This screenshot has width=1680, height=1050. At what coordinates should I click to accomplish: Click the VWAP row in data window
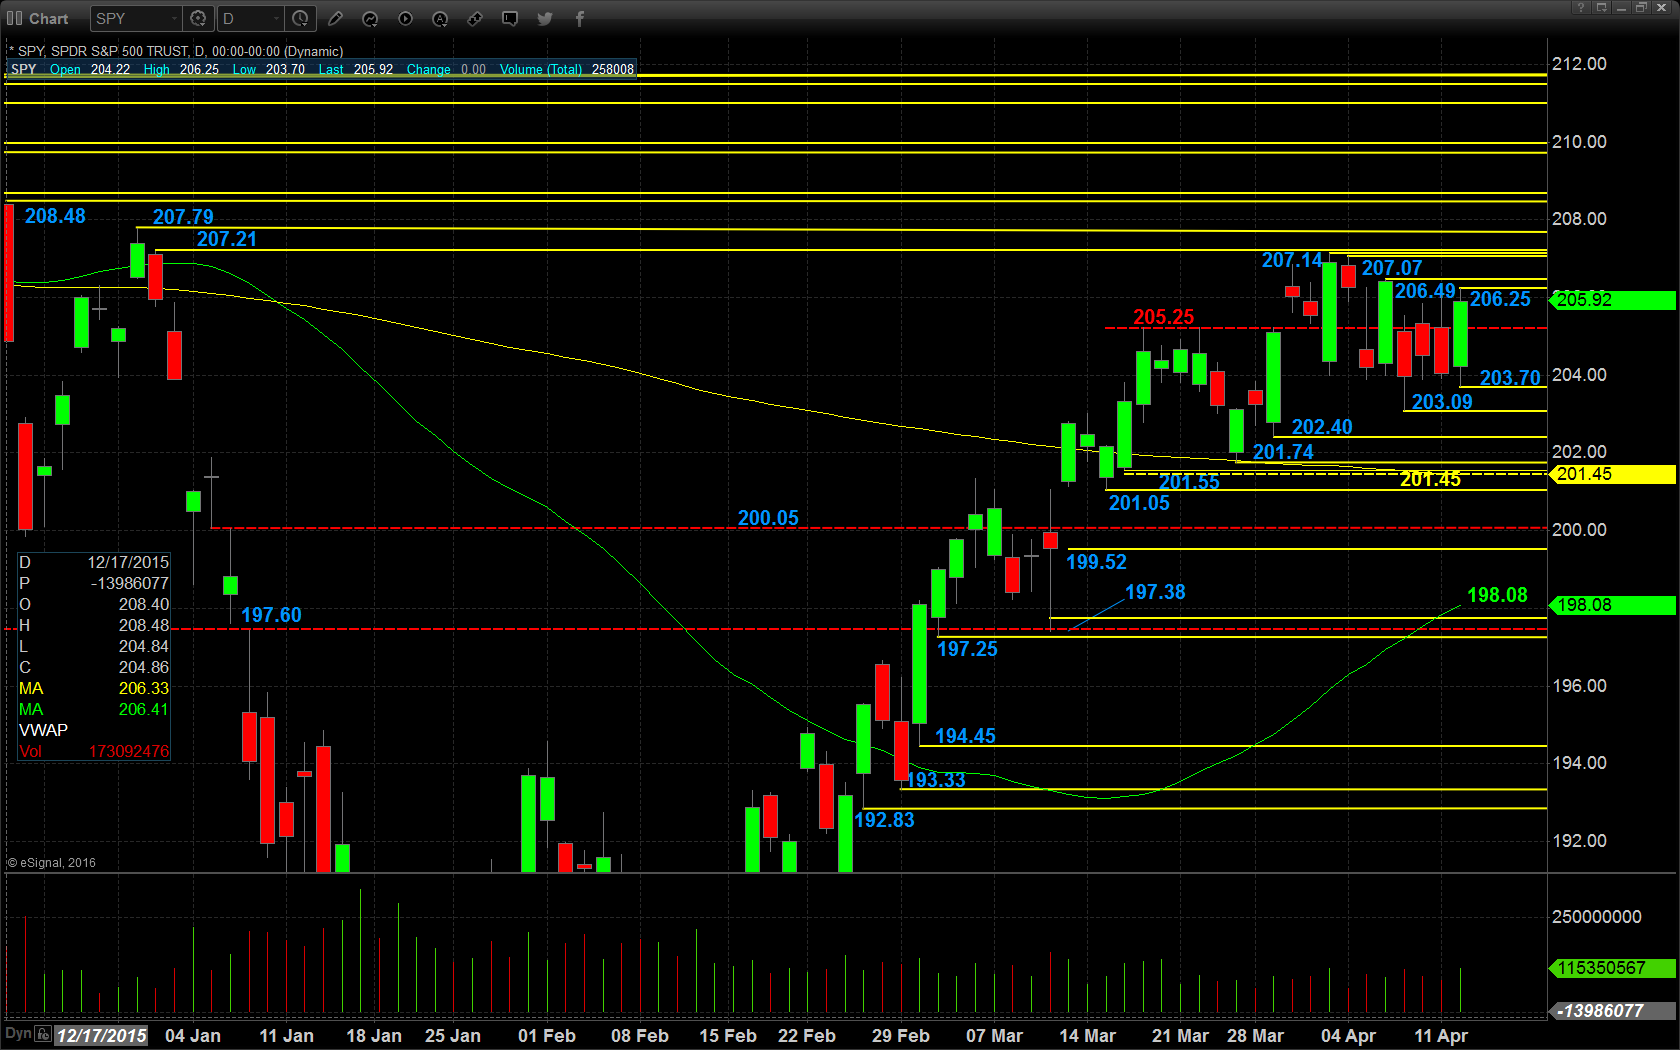point(94,730)
